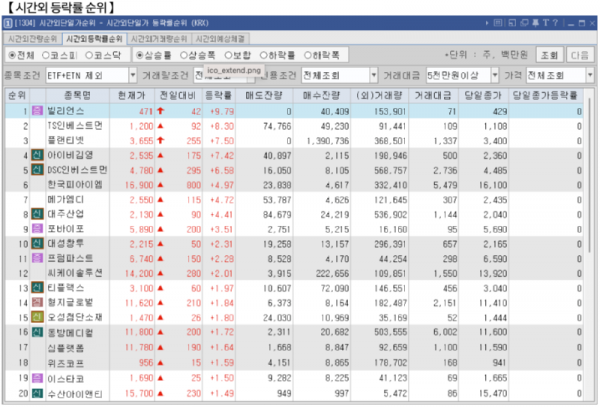Click the 당일종가 column header
Viewport: 600px width, 407px height.
483,96
